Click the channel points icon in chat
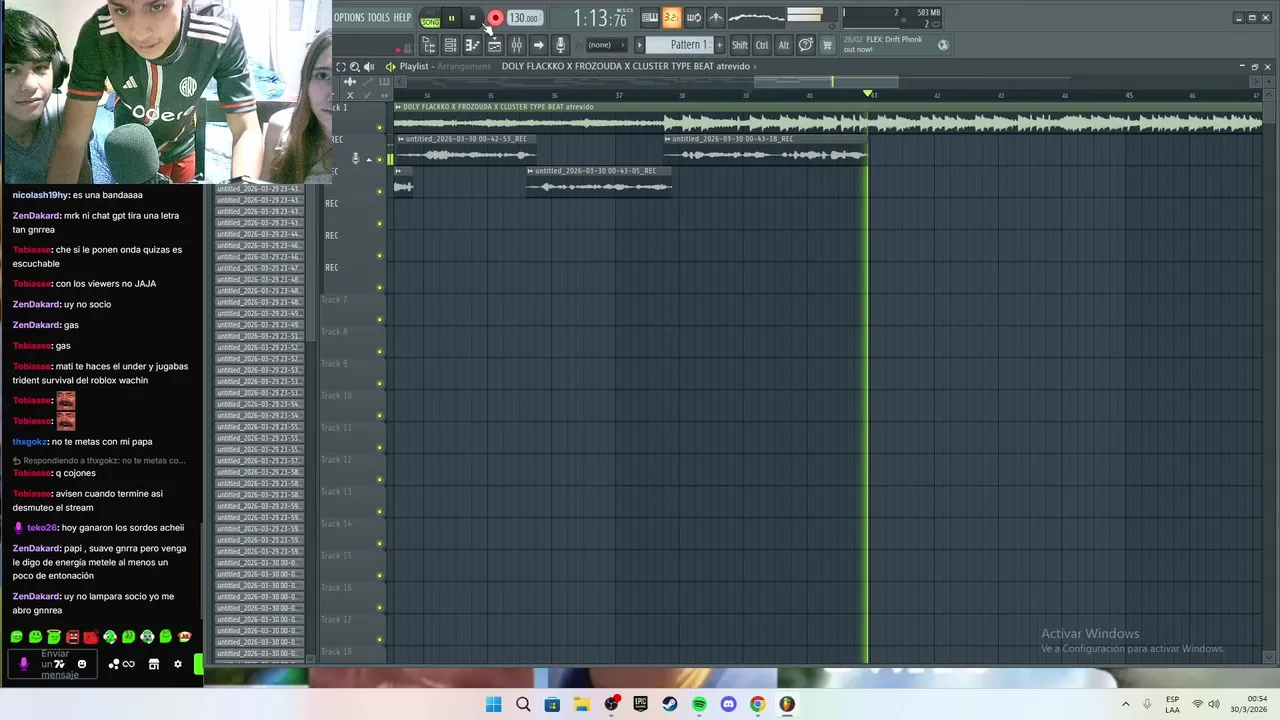The image size is (1280, 720). (121, 664)
